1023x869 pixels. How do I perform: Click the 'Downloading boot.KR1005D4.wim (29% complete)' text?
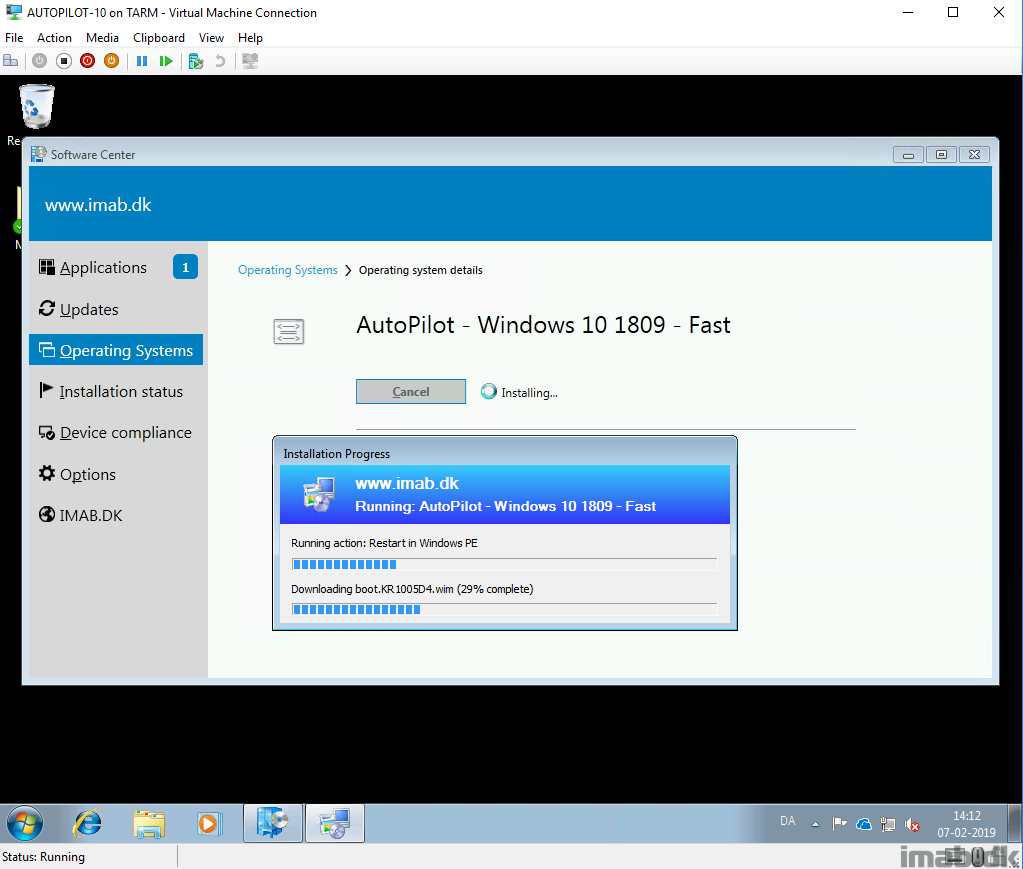[x=412, y=589]
